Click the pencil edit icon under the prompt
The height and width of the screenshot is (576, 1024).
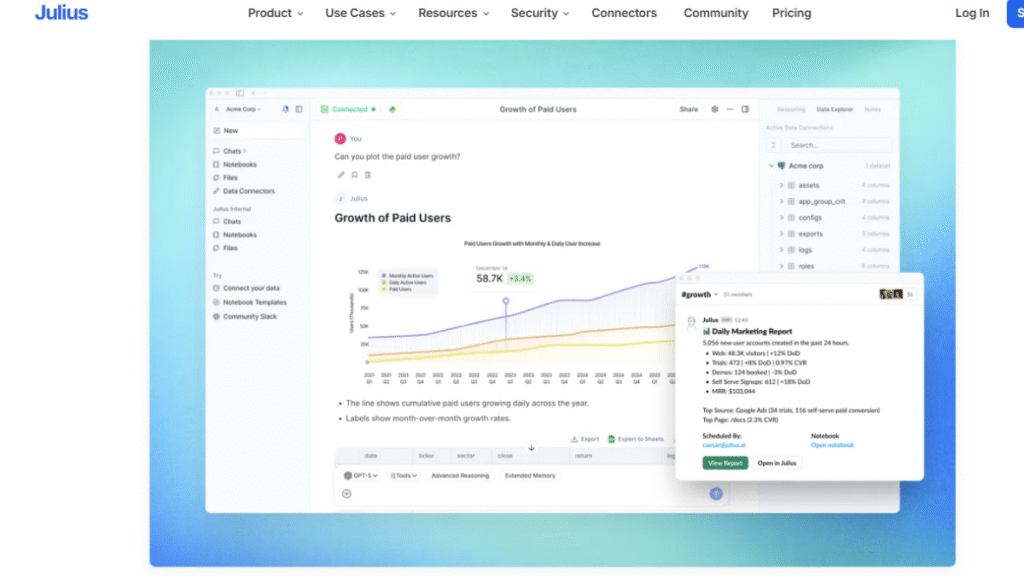[x=341, y=175]
